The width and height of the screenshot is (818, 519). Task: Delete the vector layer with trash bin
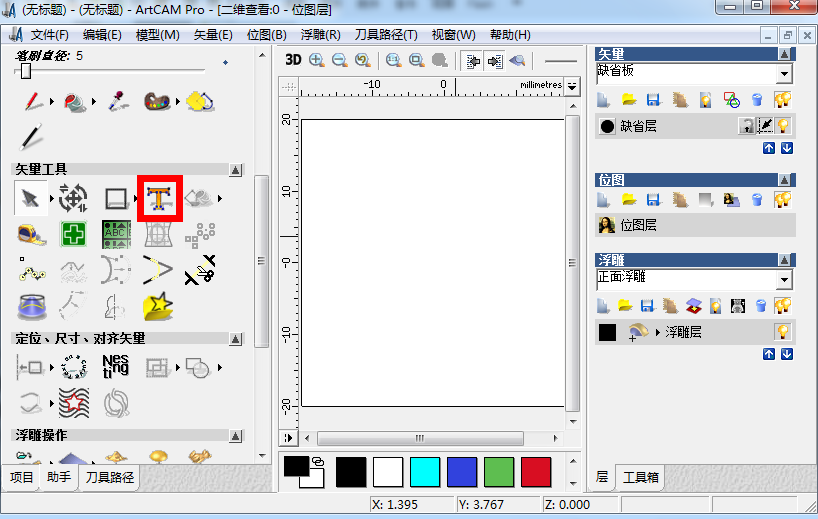(x=757, y=99)
